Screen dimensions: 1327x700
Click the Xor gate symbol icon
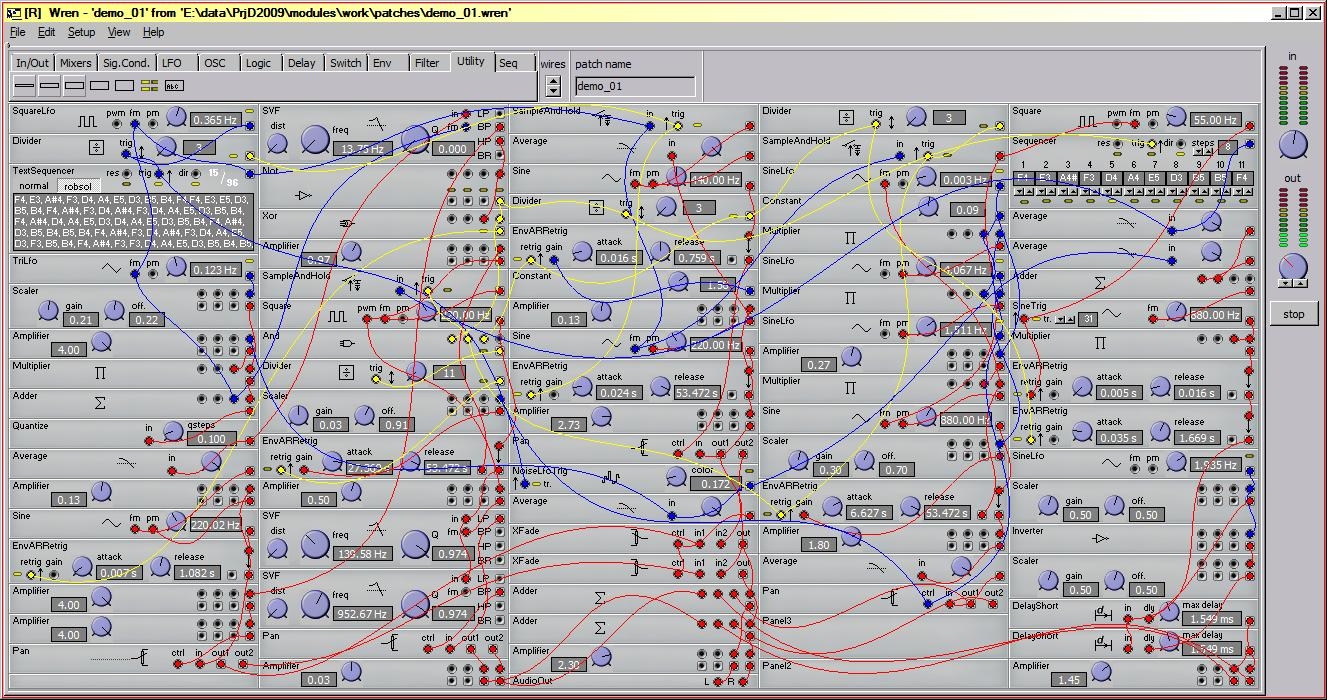tap(347, 224)
